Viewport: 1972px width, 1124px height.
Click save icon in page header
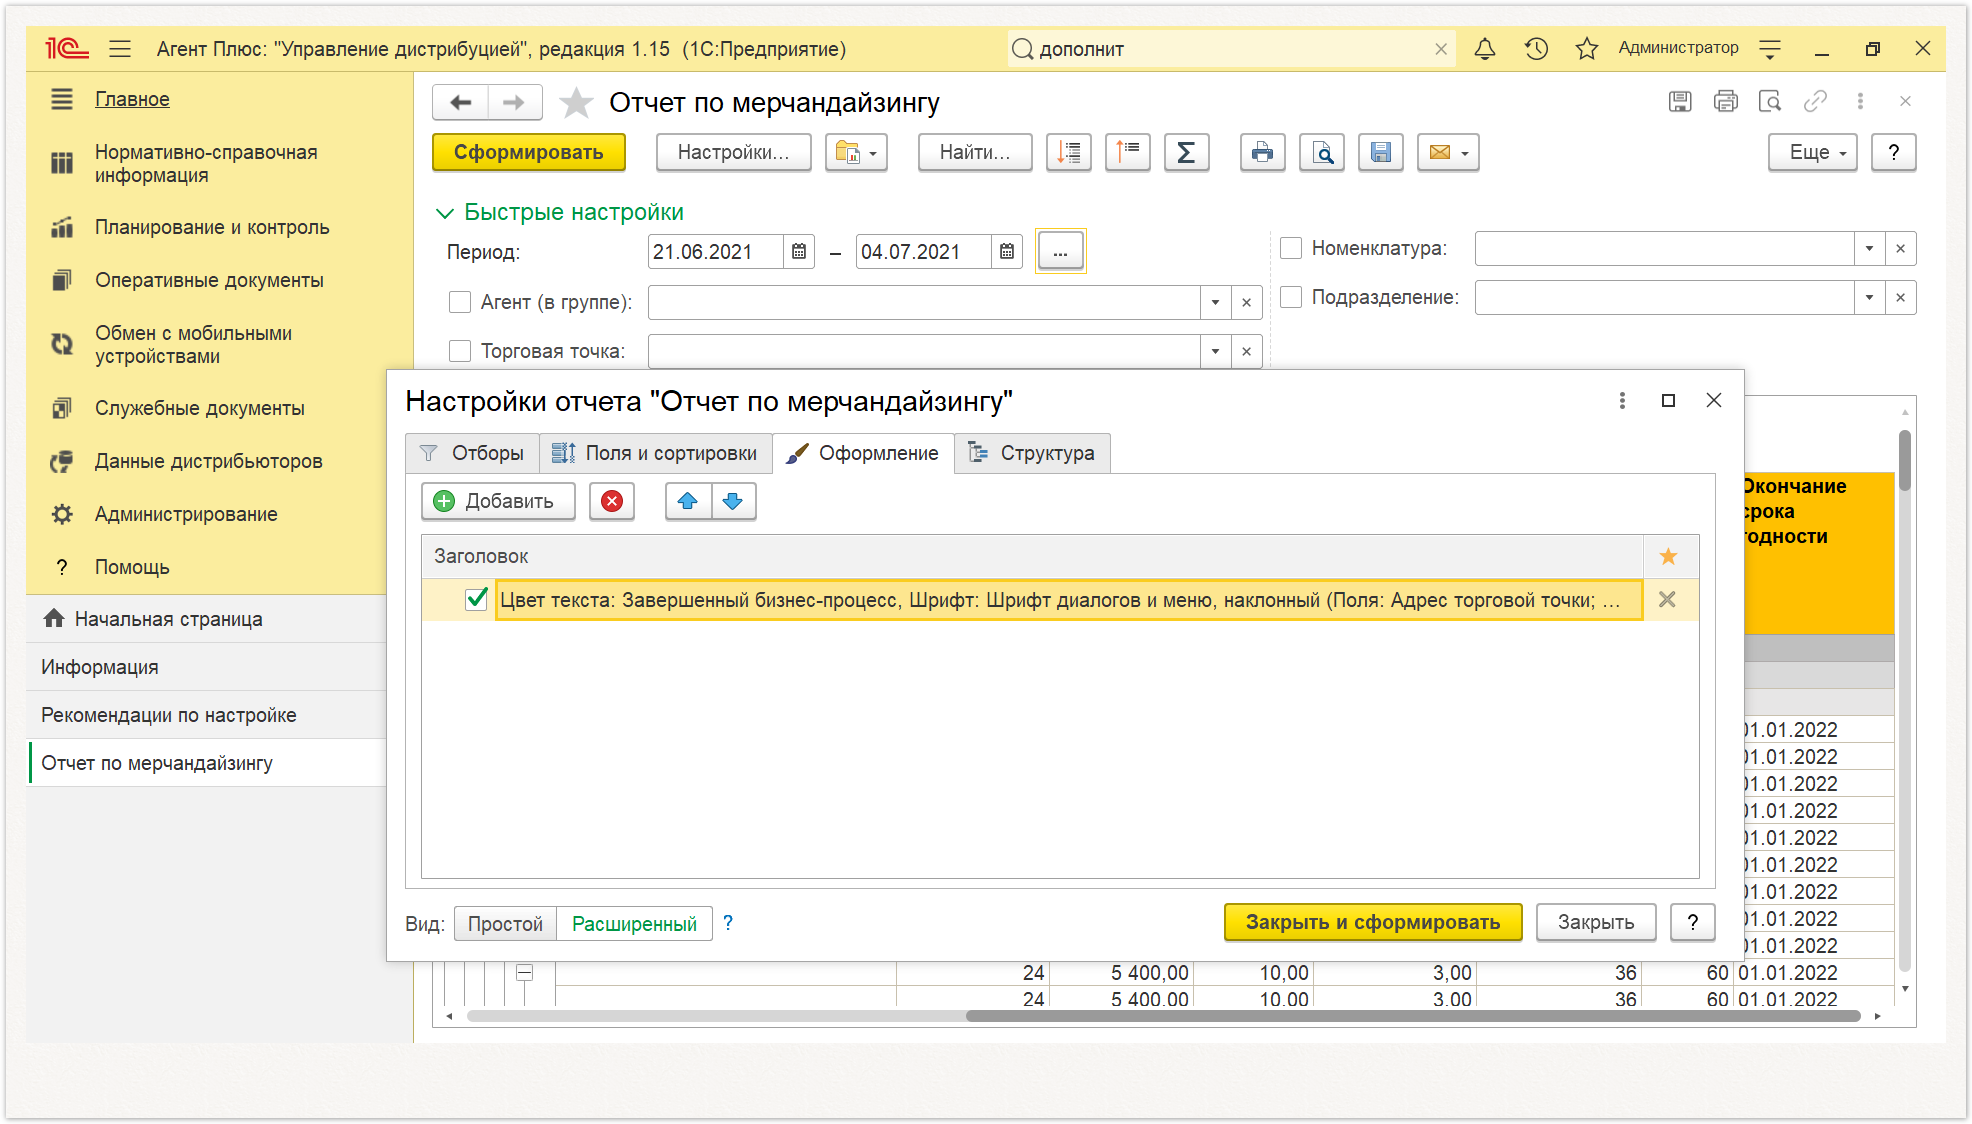(x=1680, y=101)
